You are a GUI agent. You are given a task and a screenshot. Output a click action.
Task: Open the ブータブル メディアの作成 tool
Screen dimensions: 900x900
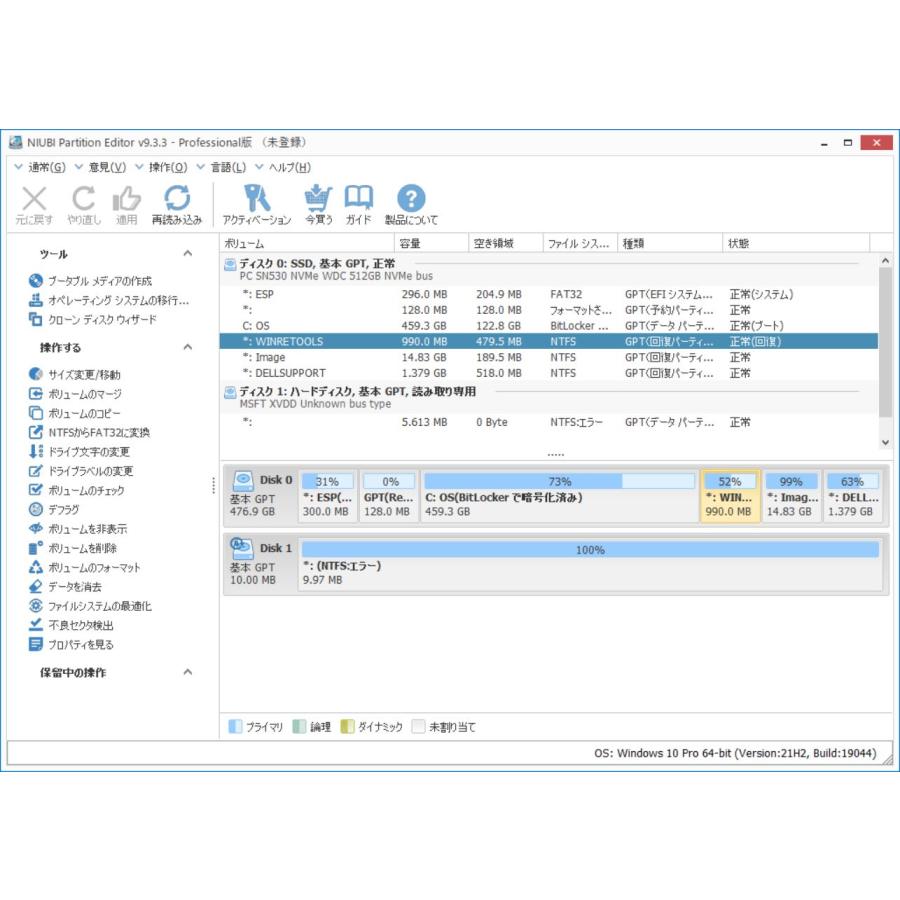(92, 281)
